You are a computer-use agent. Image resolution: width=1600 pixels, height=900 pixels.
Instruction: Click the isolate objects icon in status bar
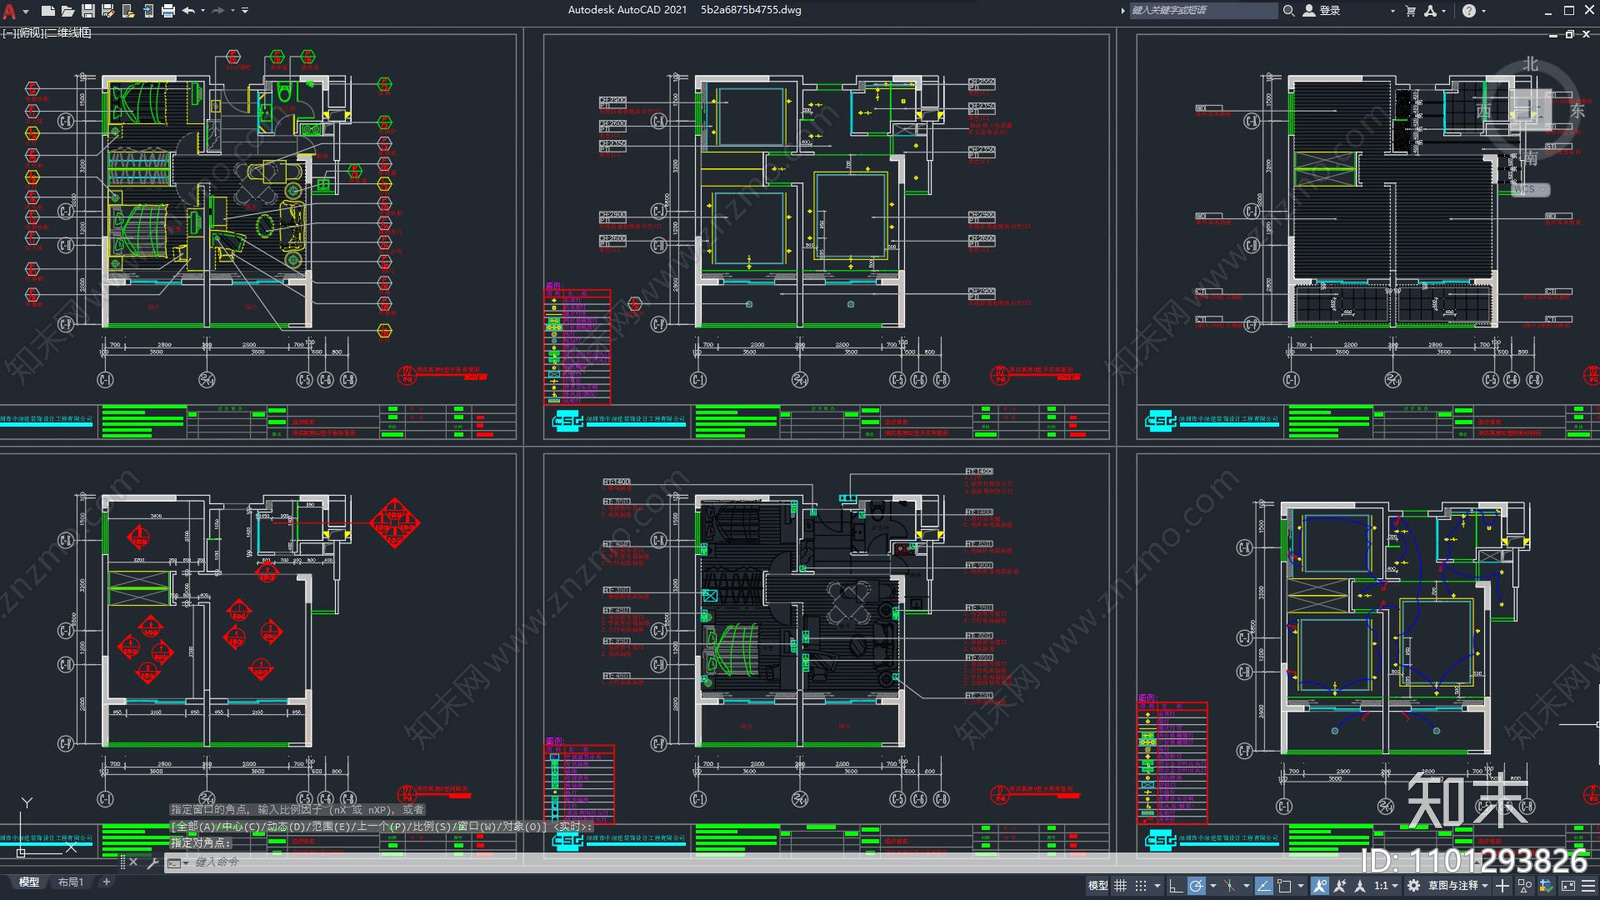coord(1524,886)
